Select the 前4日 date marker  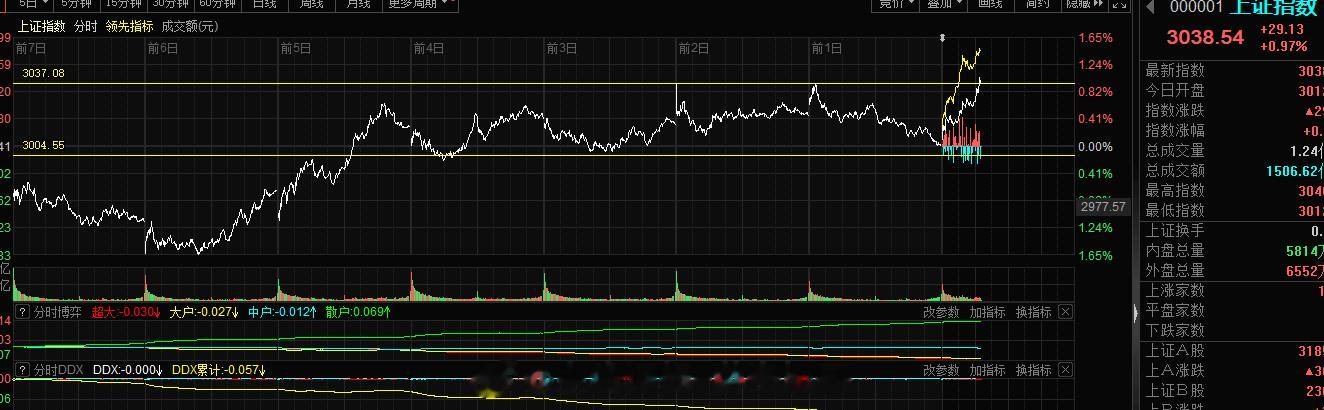[428, 47]
